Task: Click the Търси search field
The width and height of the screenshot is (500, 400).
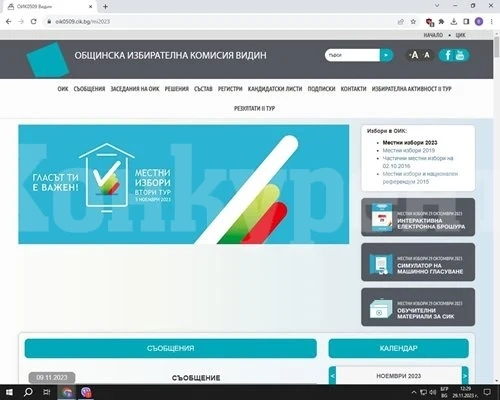Action: tap(353, 55)
